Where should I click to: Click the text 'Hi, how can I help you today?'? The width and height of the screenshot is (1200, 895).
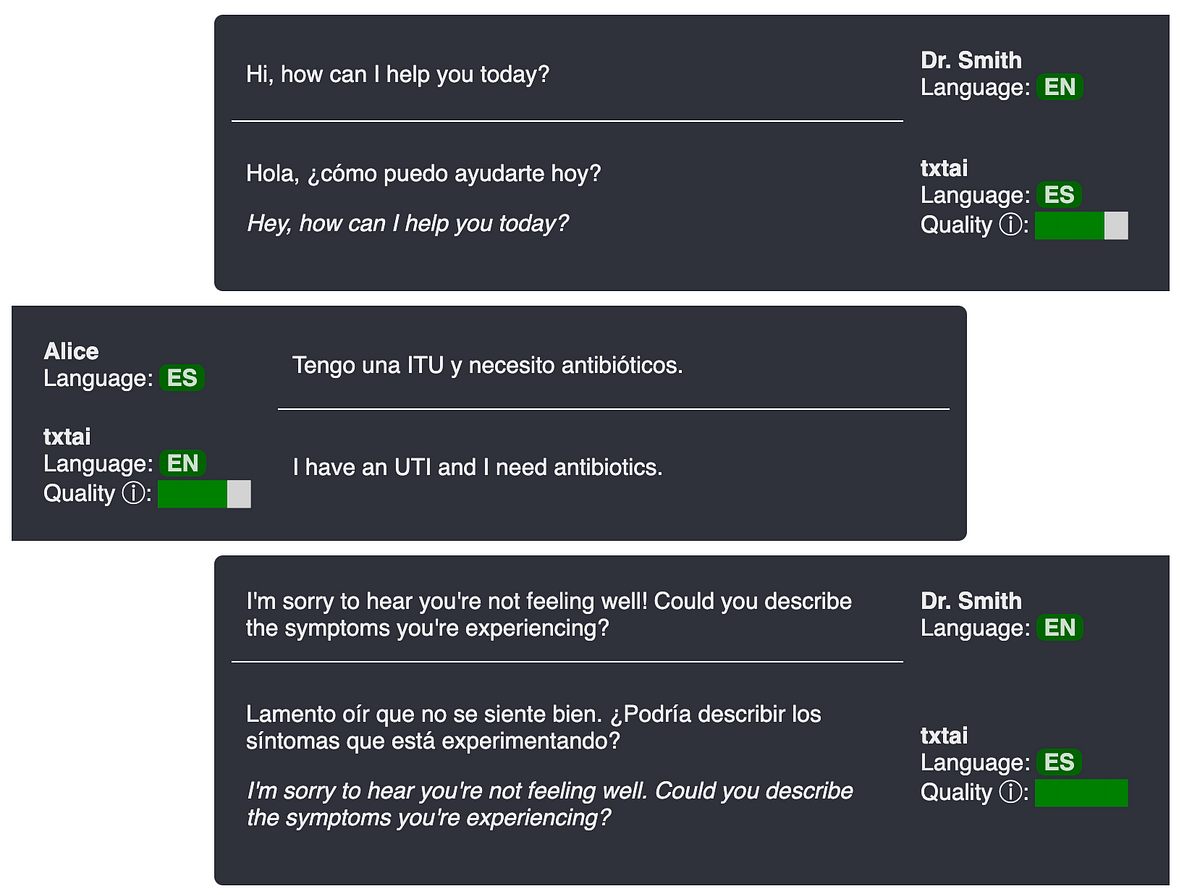click(x=398, y=75)
